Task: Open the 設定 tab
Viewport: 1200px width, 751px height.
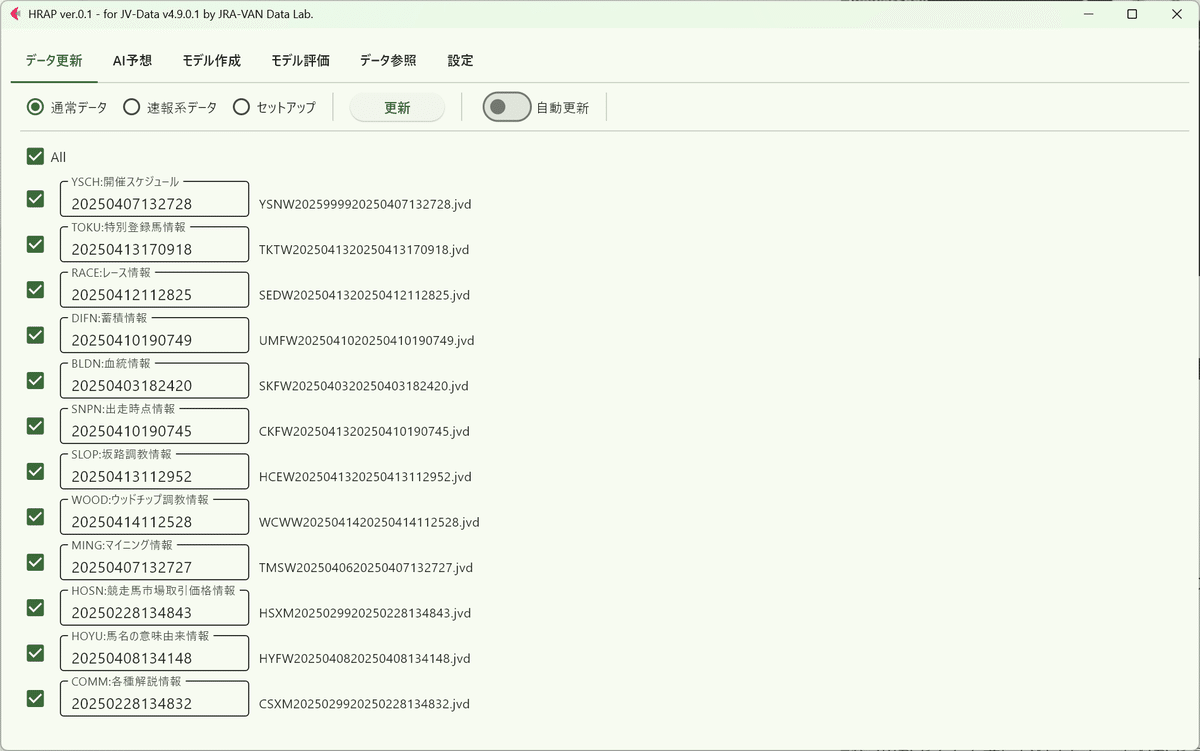Action: [460, 60]
